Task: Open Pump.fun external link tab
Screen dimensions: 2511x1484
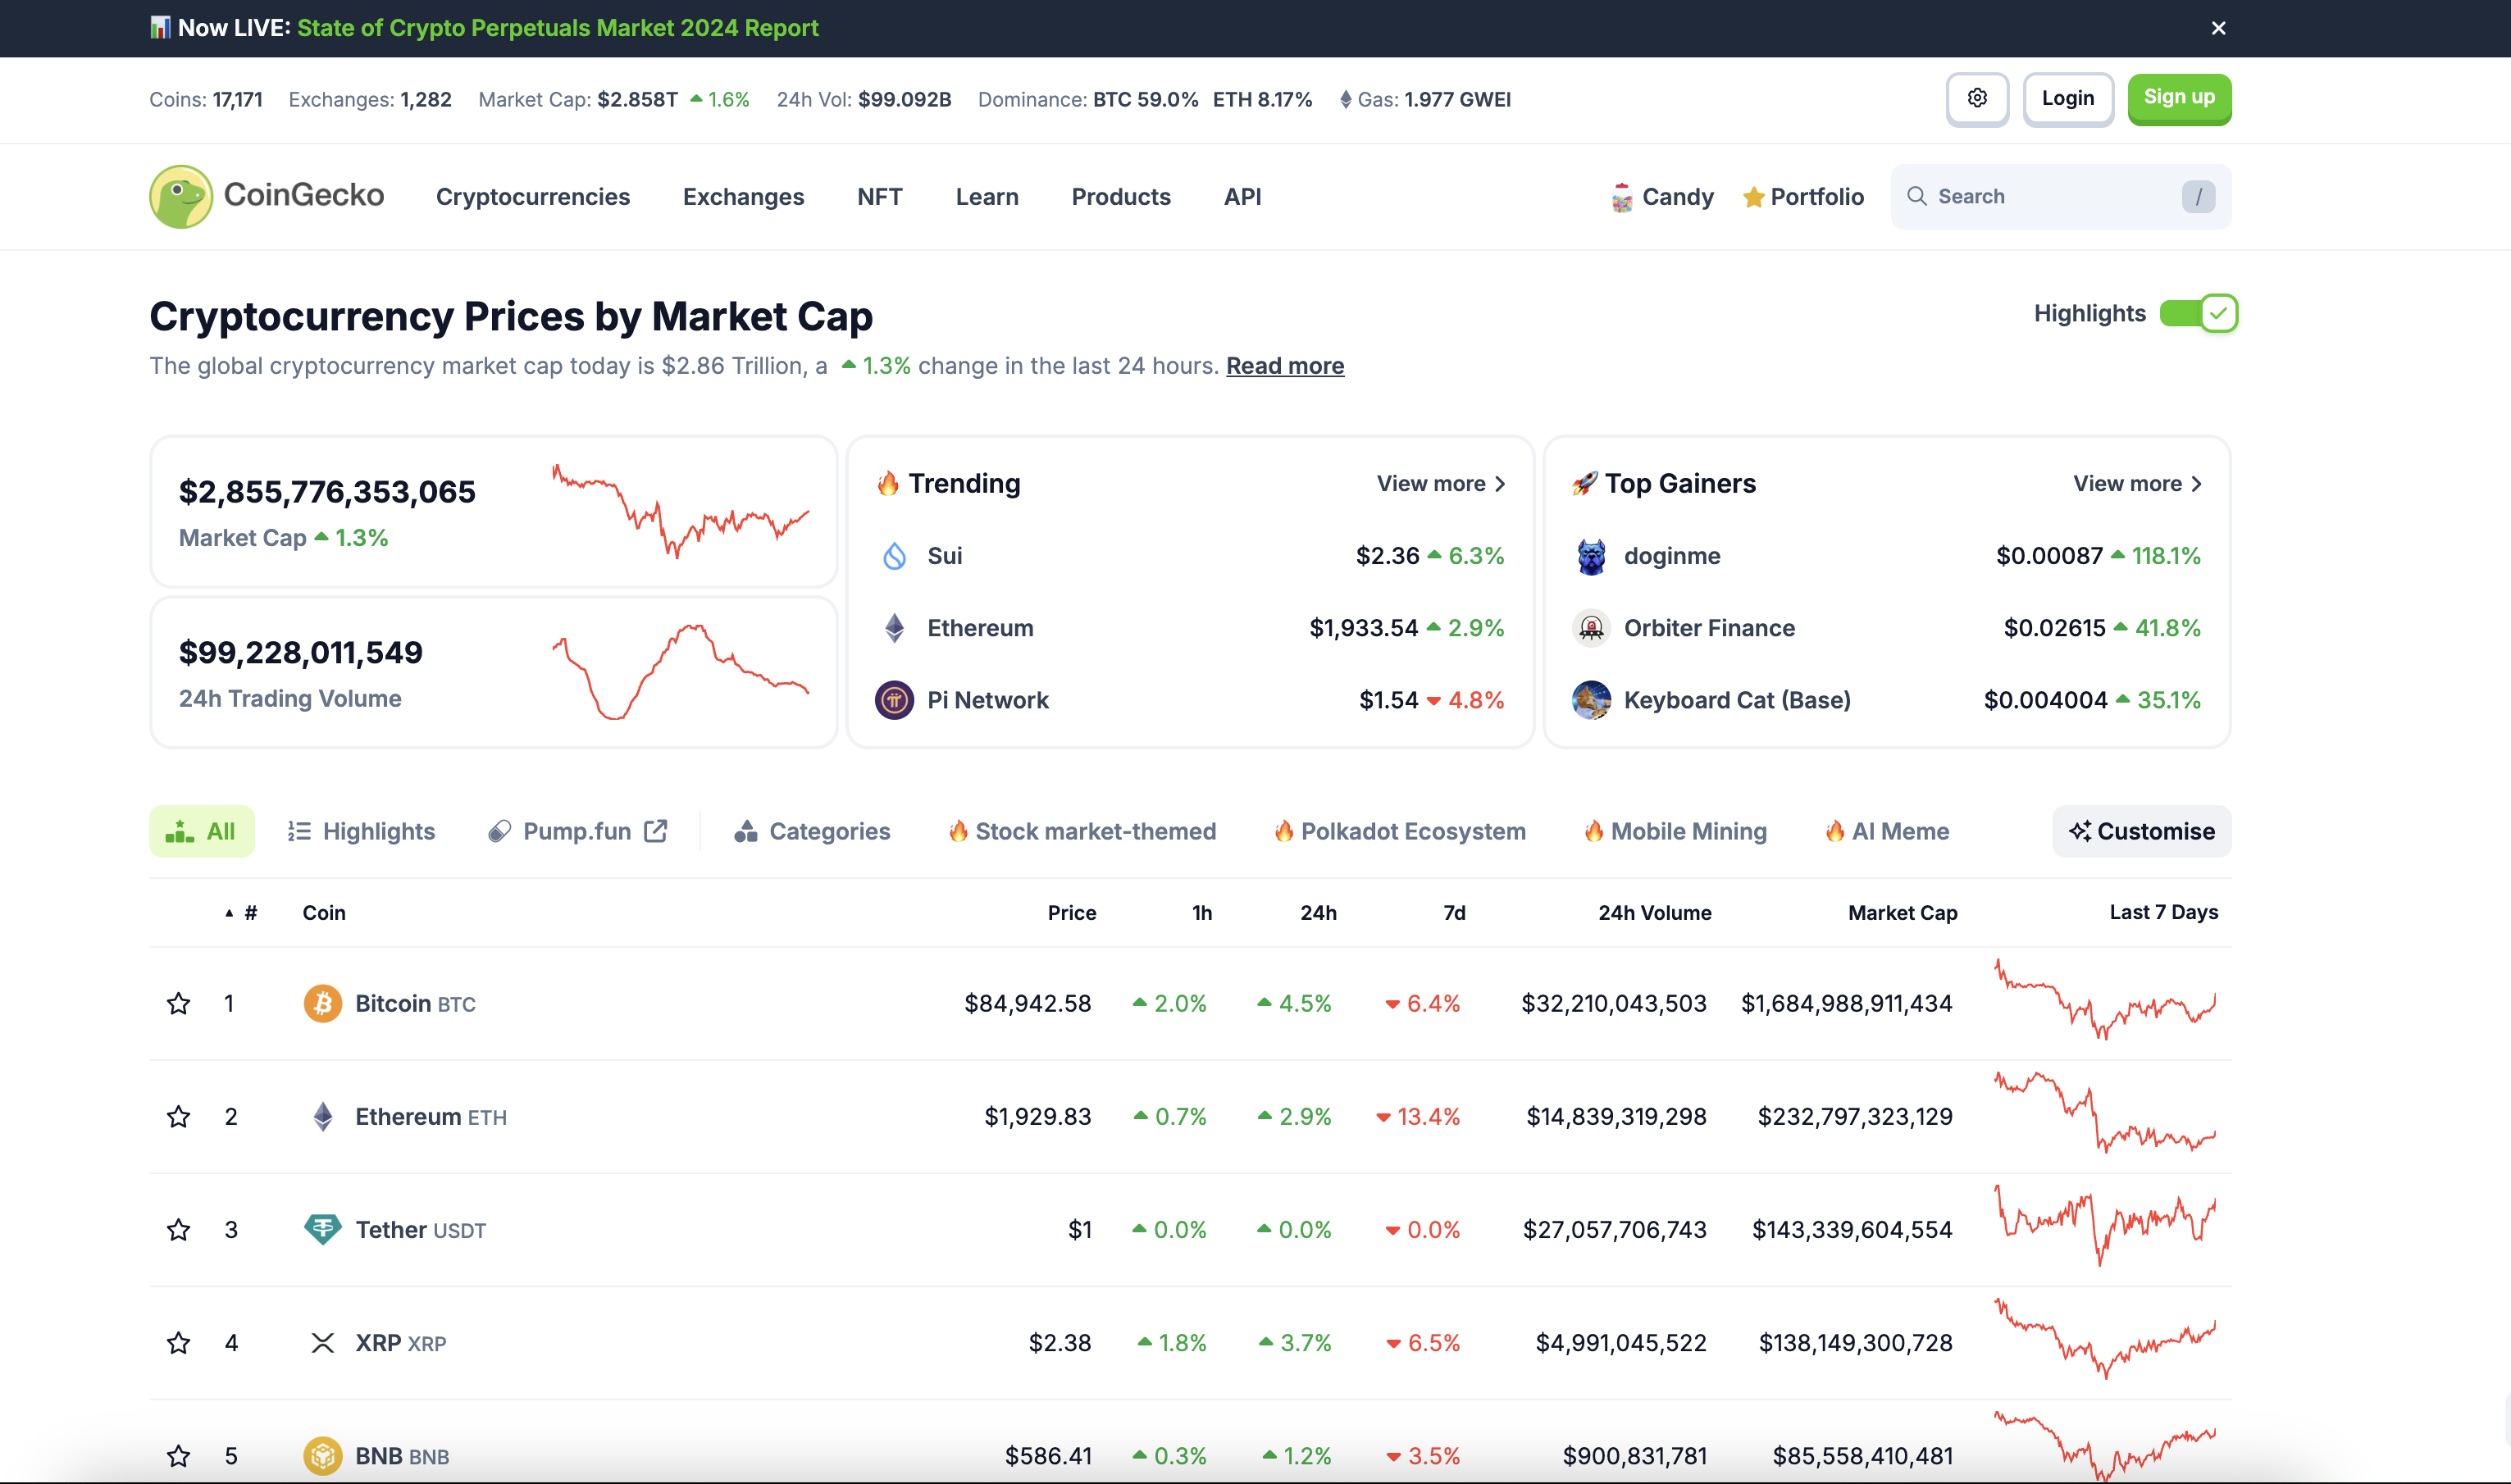Action: click(578, 831)
